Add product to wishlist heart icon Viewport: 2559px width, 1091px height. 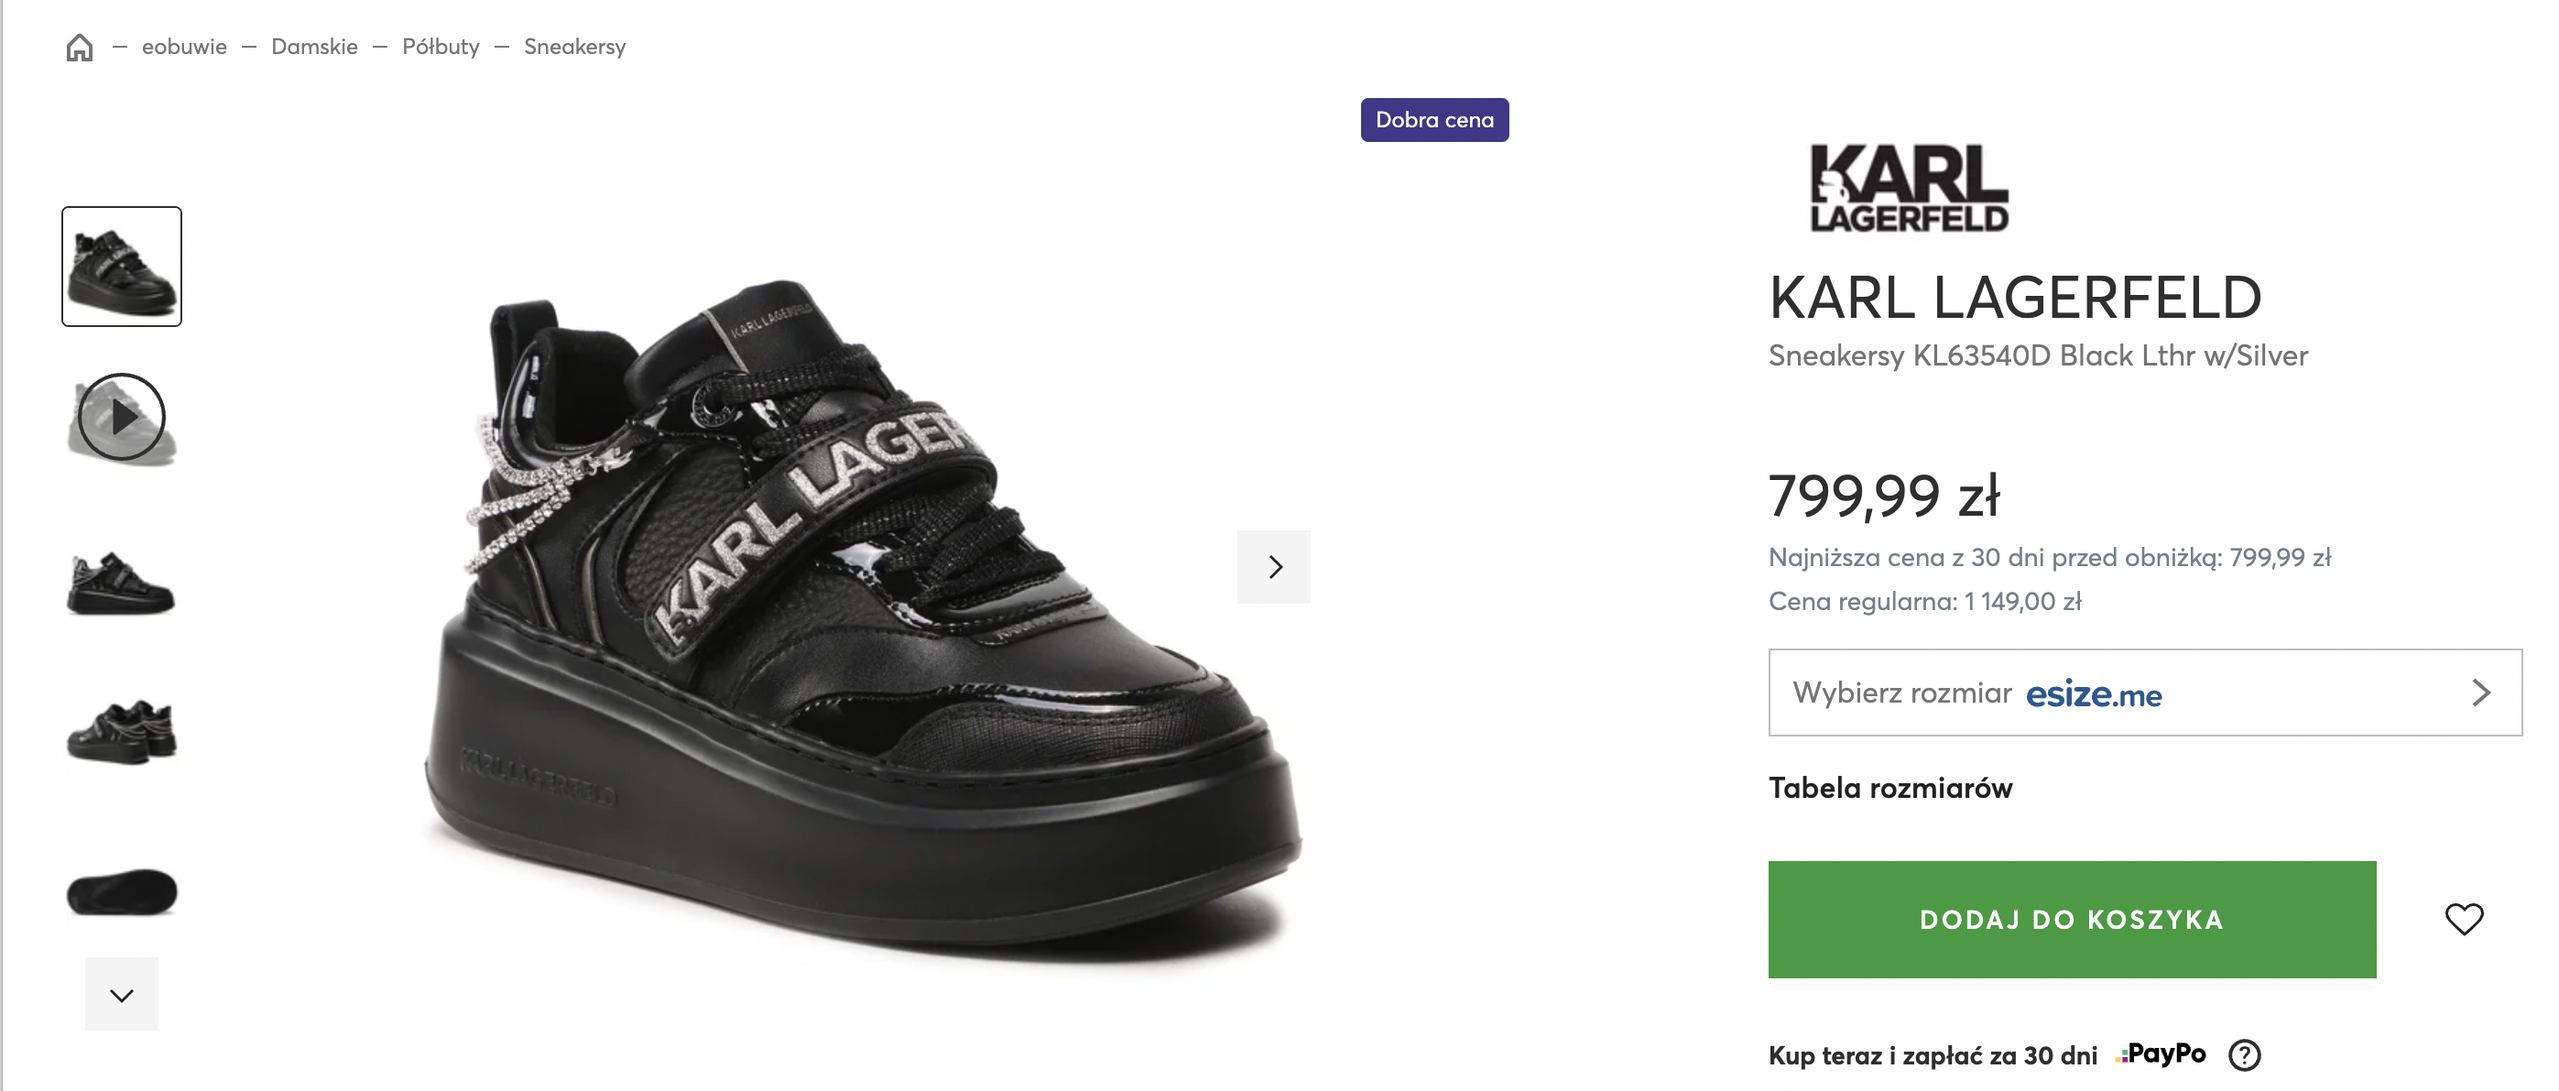point(2462,918)
